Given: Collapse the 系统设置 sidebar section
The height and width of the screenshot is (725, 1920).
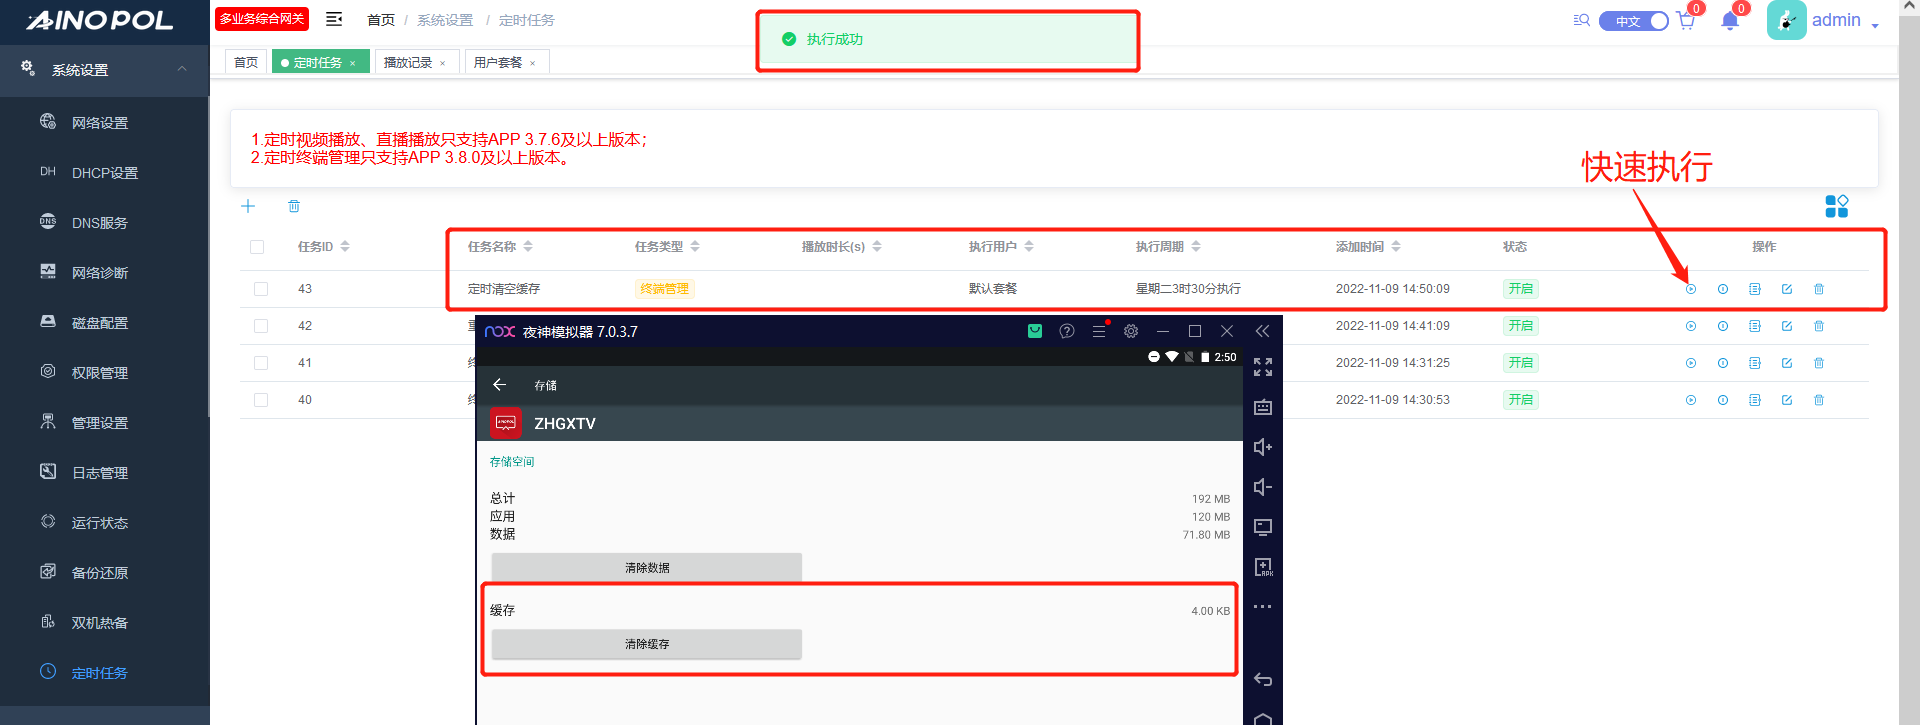Looking at the screenshot, I should coord(181,69).
